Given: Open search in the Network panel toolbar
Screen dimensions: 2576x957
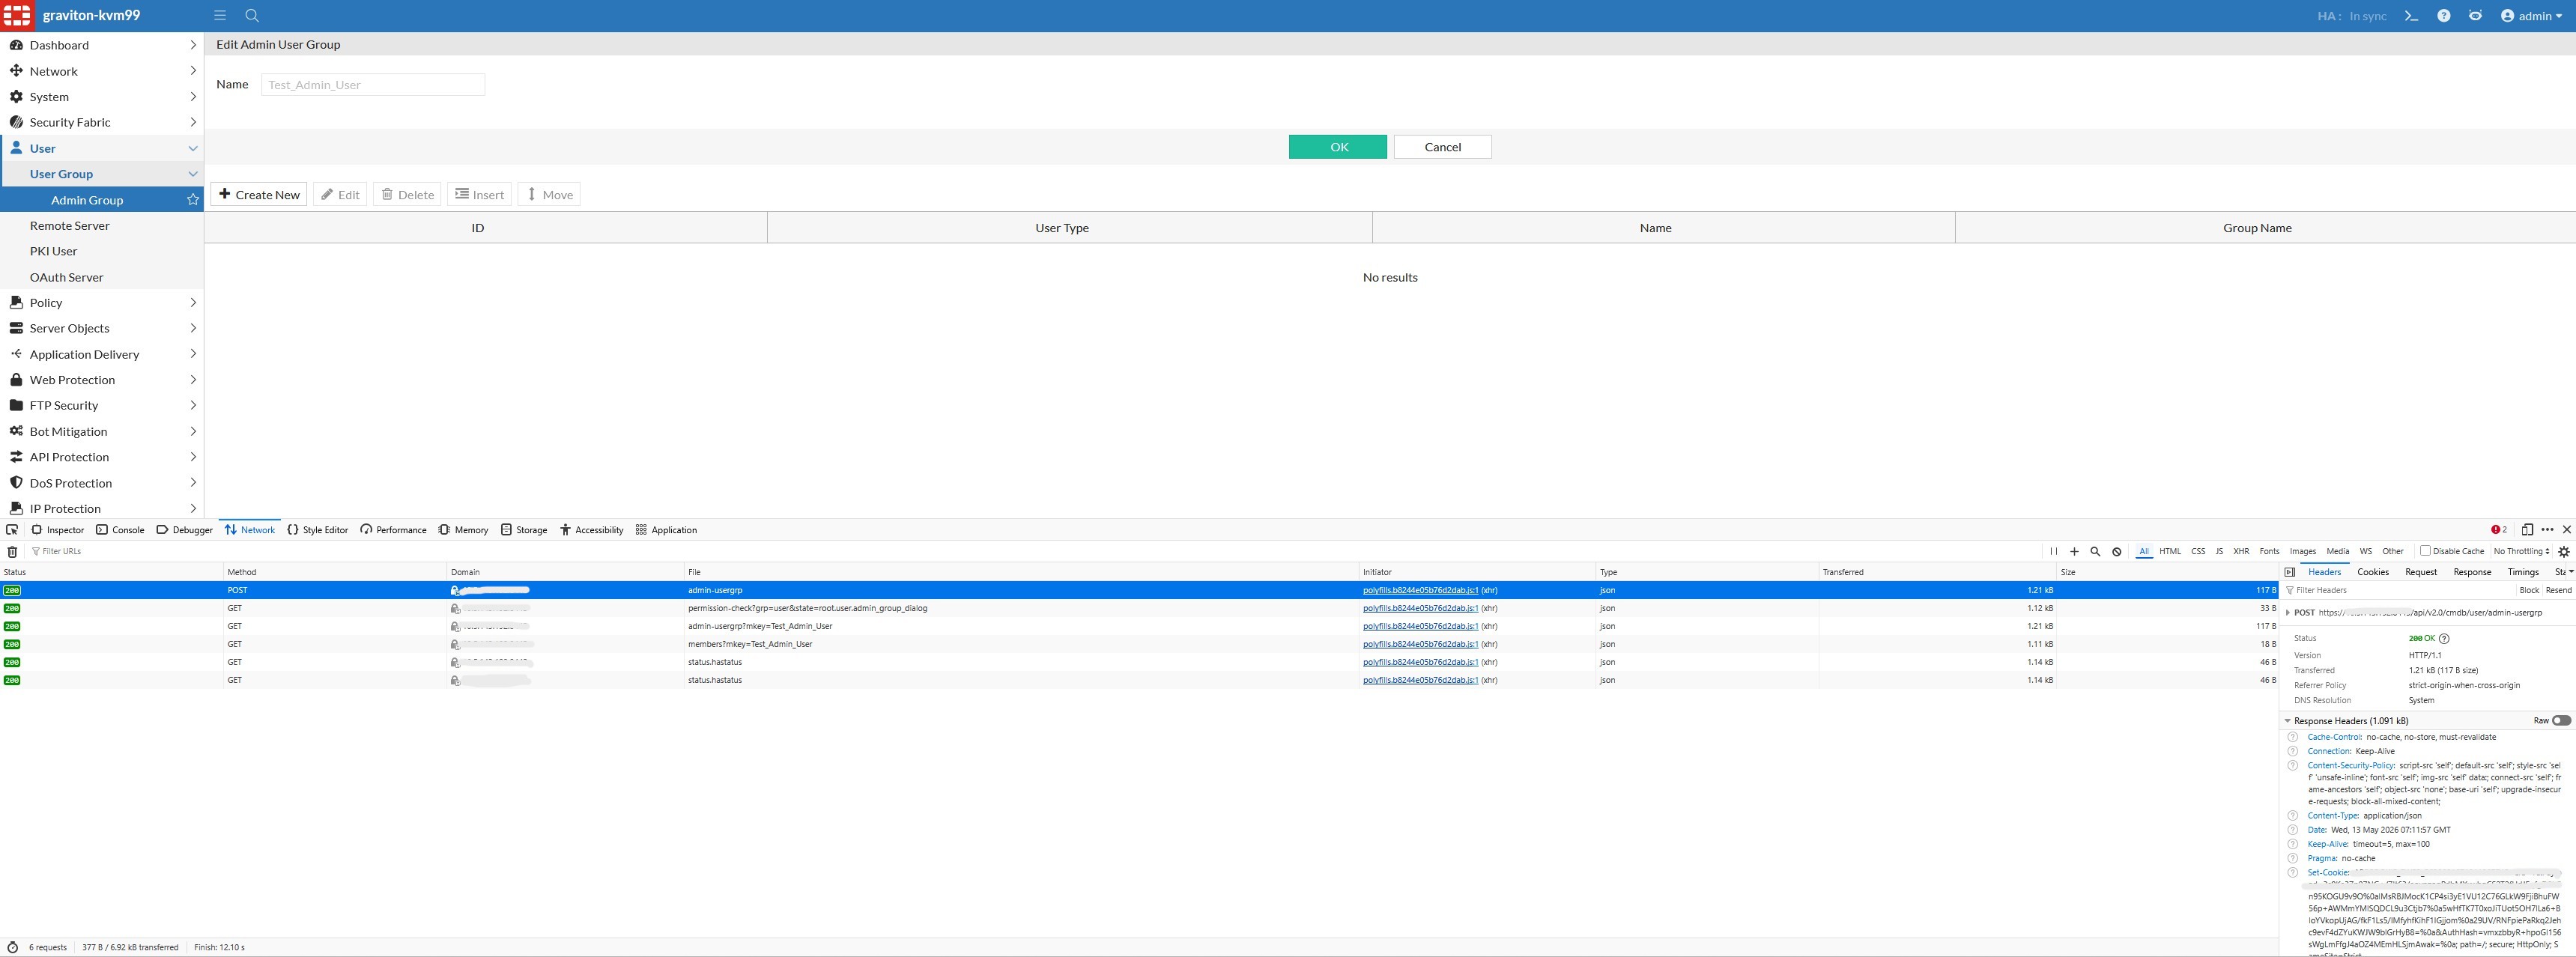Looking at the screenshot, I should [2095, 551].
